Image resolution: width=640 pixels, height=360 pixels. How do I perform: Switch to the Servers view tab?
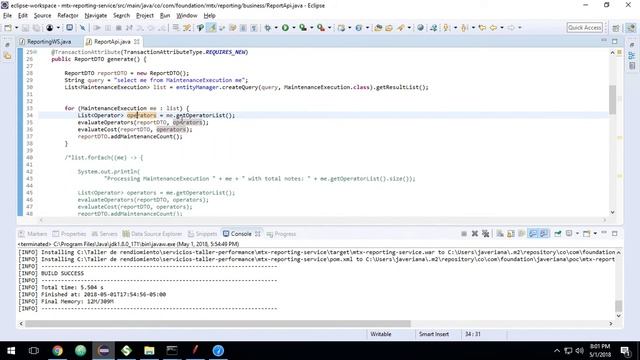point(105,234)
